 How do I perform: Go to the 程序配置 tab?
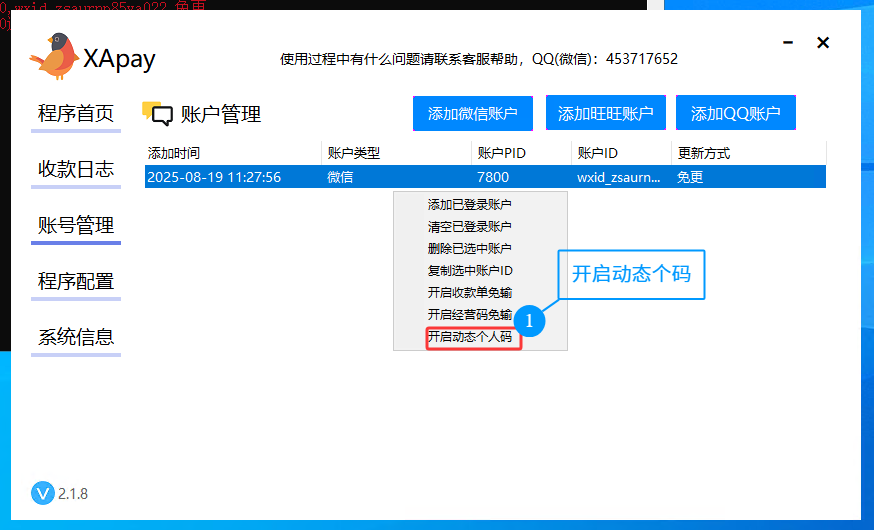coord(76,282)
